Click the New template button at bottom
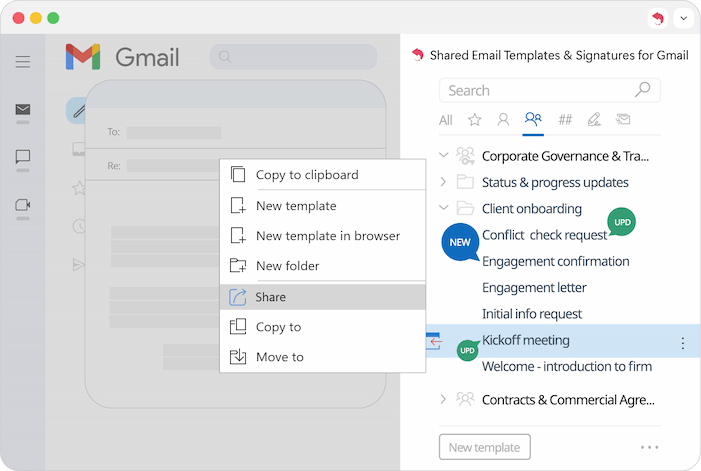Image resolution: width=701 pixels, height=471 pixels. (485, 447)
